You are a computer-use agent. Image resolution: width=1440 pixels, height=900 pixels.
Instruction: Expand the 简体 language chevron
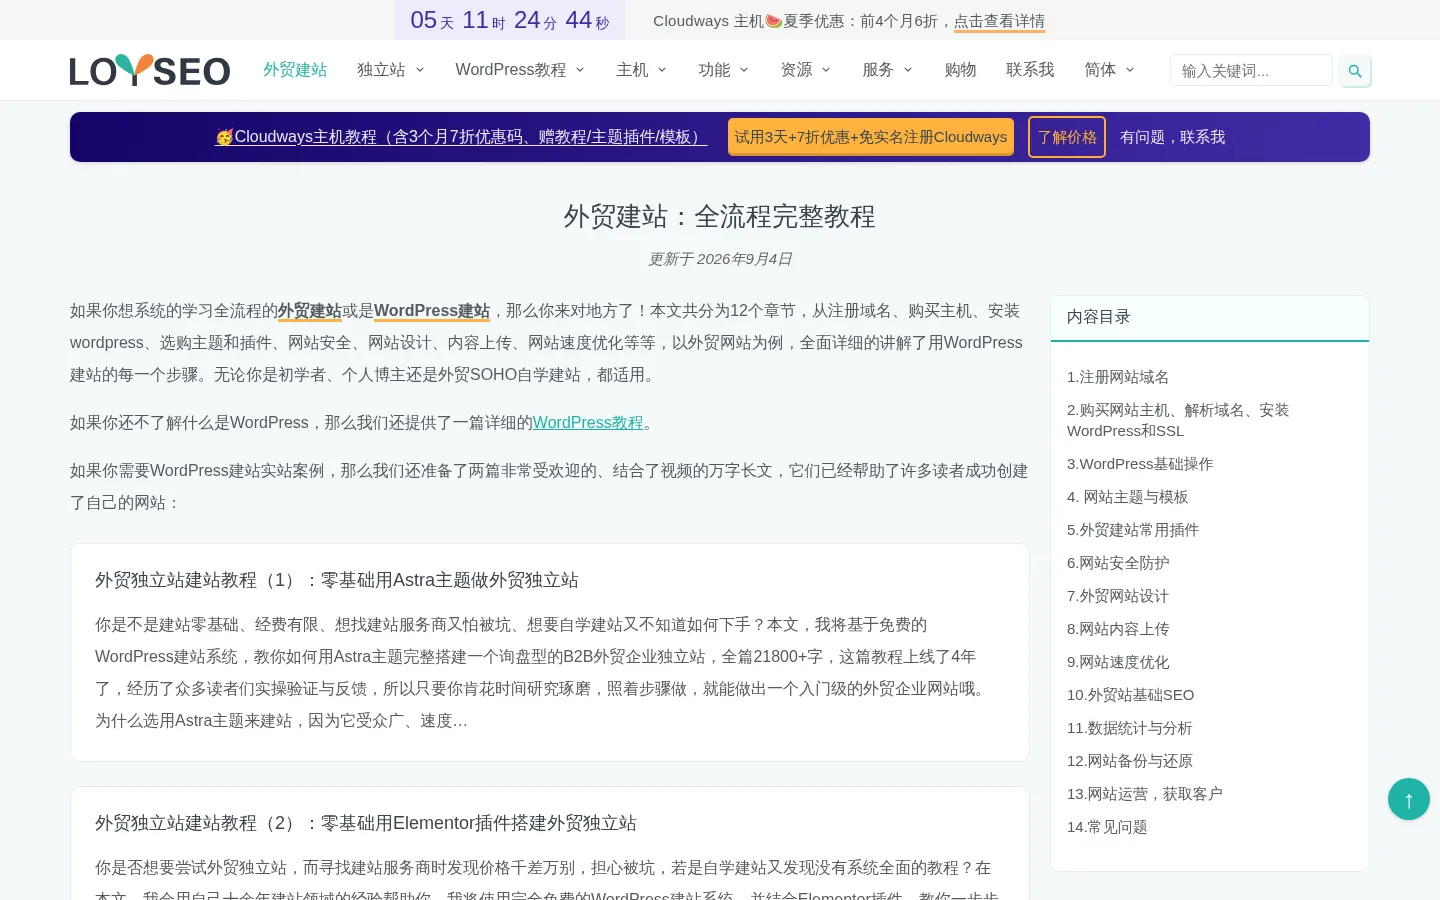pos(1130,70)
